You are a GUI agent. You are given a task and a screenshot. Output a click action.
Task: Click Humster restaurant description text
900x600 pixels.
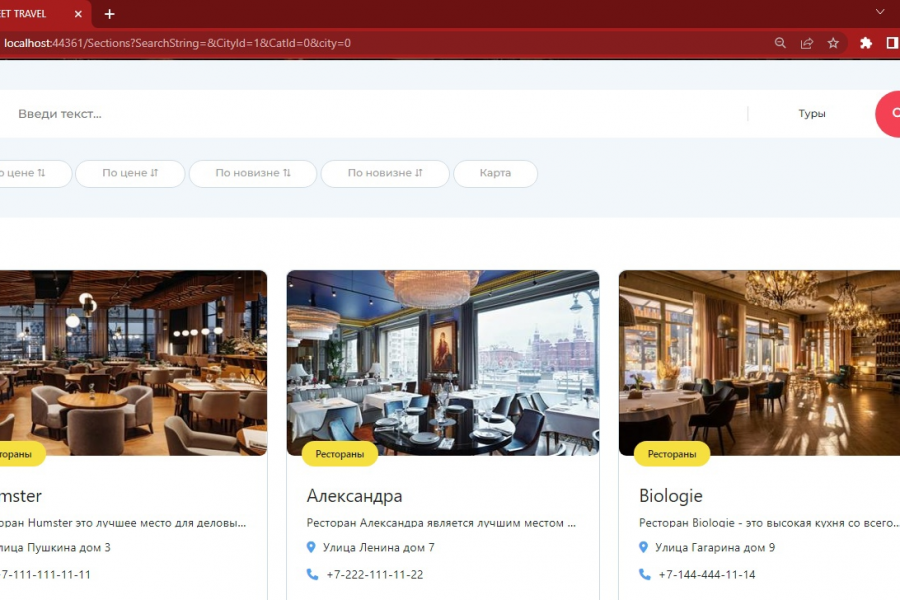click(x=123, y=523)
